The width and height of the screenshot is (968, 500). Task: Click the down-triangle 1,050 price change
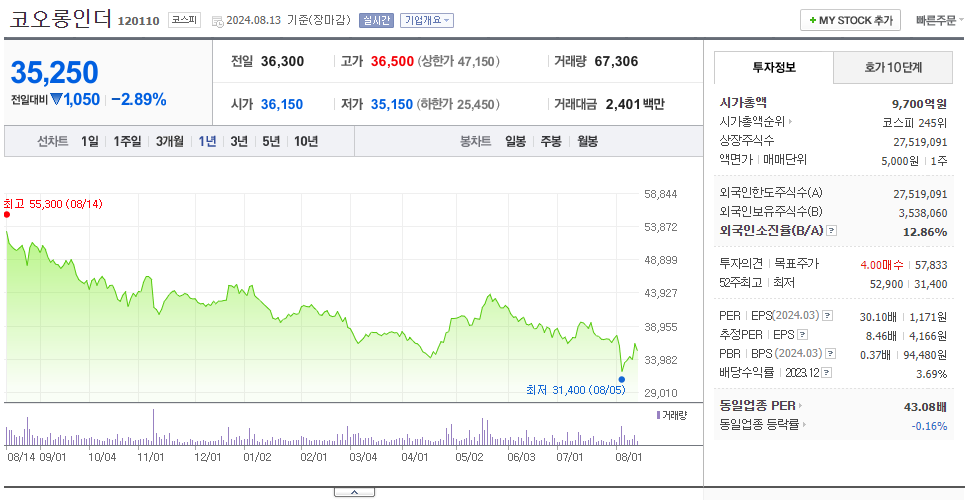(75, 99)
